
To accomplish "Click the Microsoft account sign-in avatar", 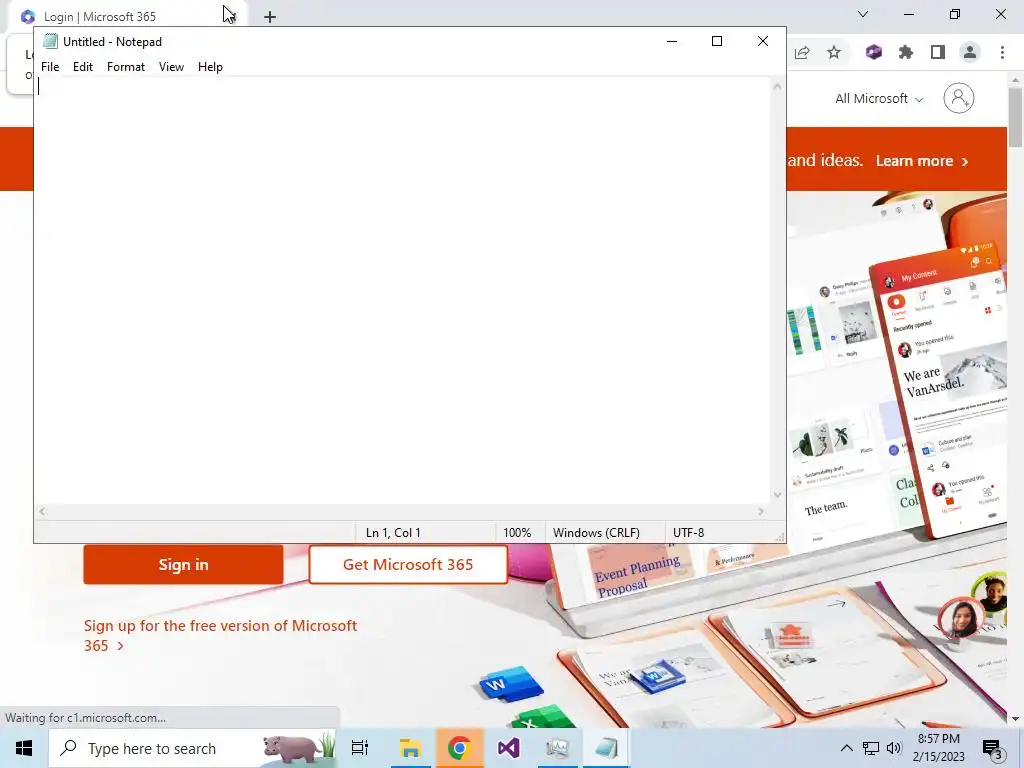I will 959,99.
